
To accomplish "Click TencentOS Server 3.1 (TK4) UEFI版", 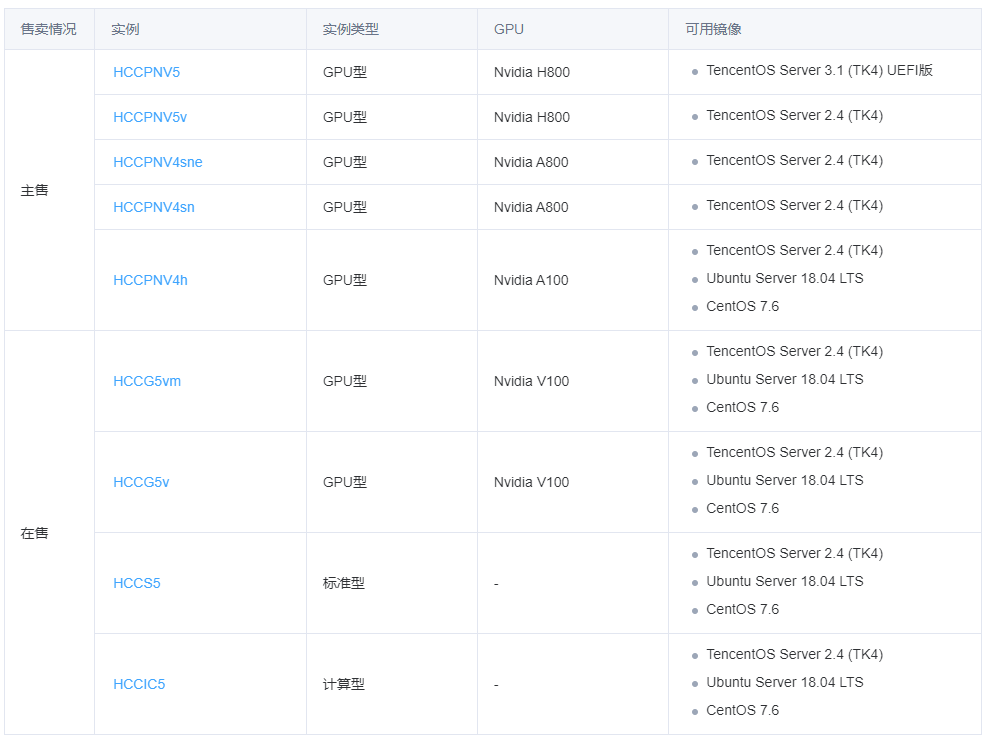I will point(819,70).
